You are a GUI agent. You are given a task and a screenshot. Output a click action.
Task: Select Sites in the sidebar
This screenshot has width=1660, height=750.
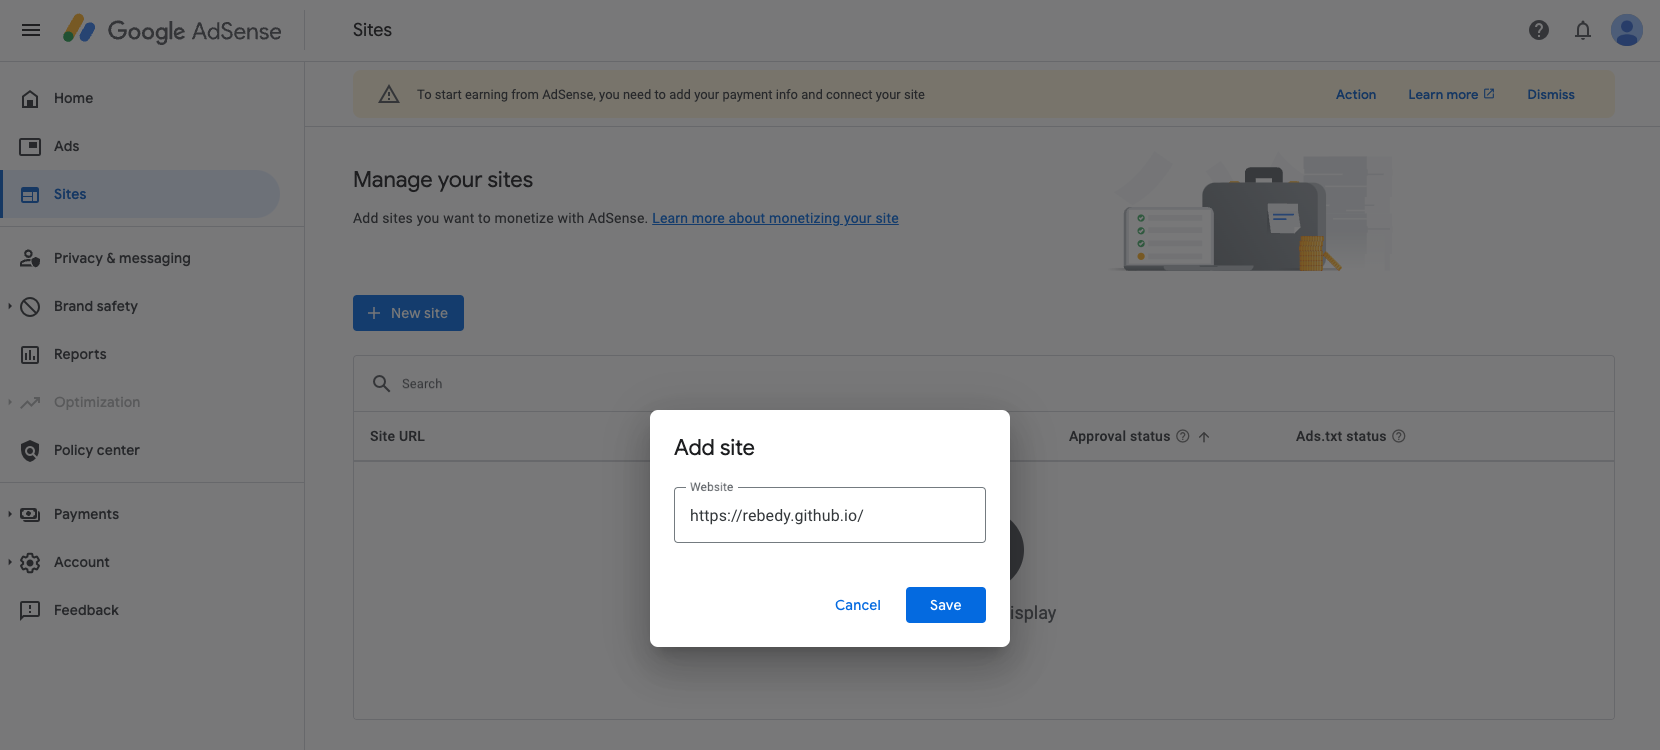tap(140, 194)
